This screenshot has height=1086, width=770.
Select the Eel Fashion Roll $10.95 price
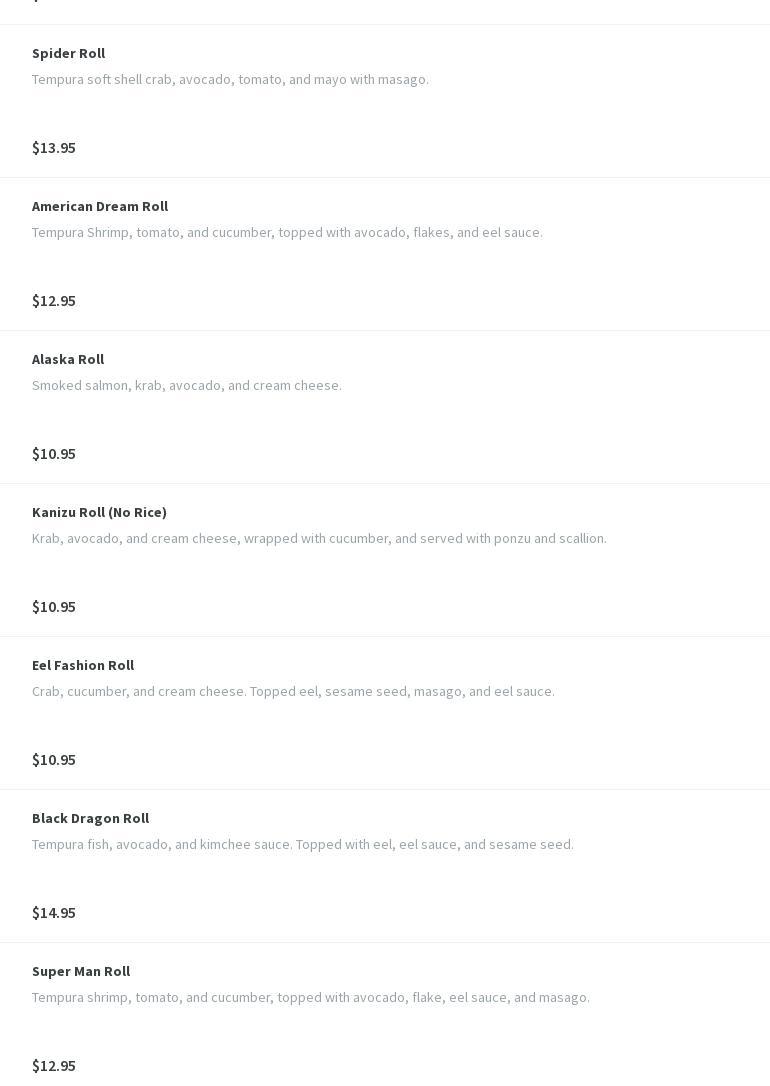(54, 759)
